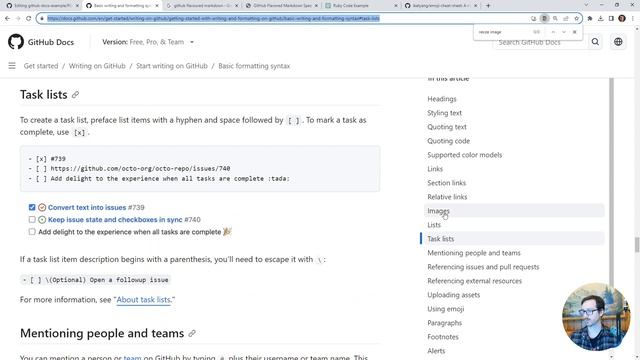Screen dimensions: 640x360
Task: Open the Version Free, Pro, & Team dropdown
Action: pos(148,42)
